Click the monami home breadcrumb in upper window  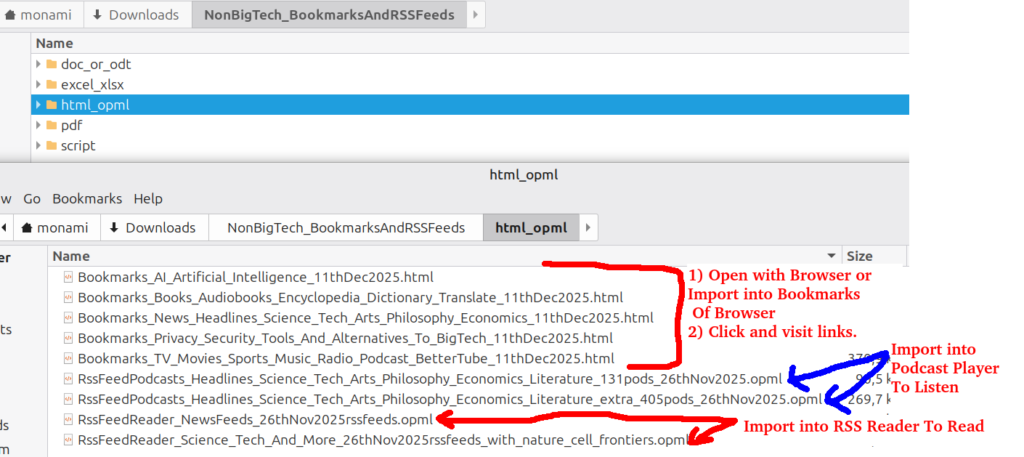(x=38, y=15)
